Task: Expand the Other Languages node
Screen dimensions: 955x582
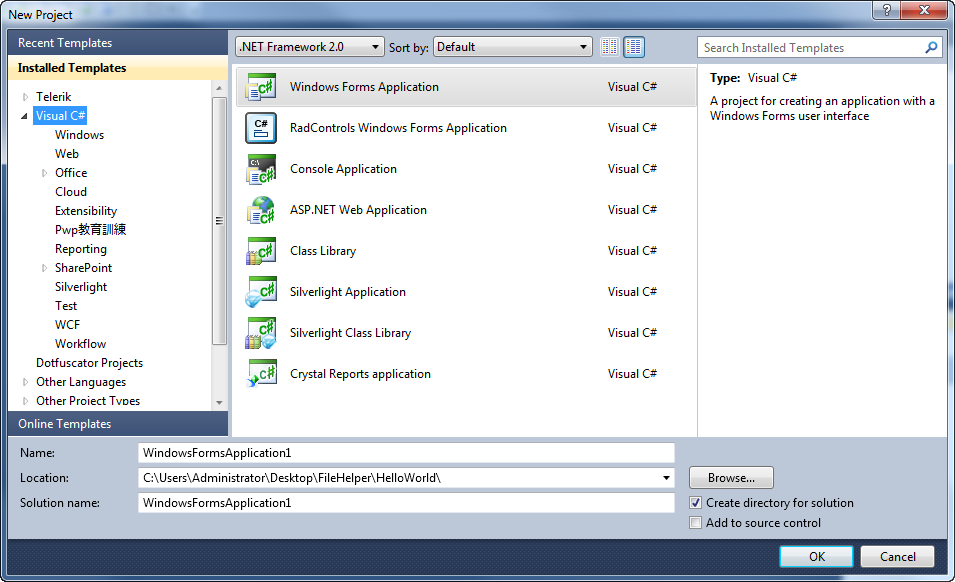Action: coord(25,382)
